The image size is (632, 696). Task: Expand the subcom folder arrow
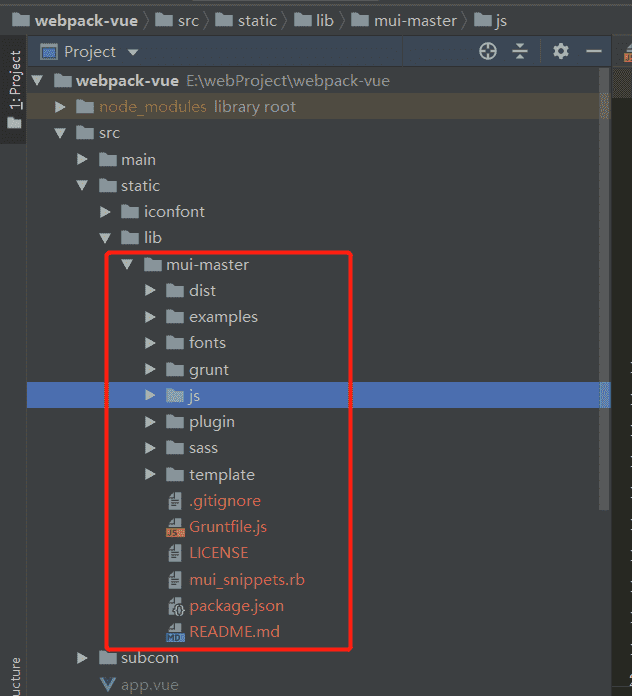click(83, 658)
